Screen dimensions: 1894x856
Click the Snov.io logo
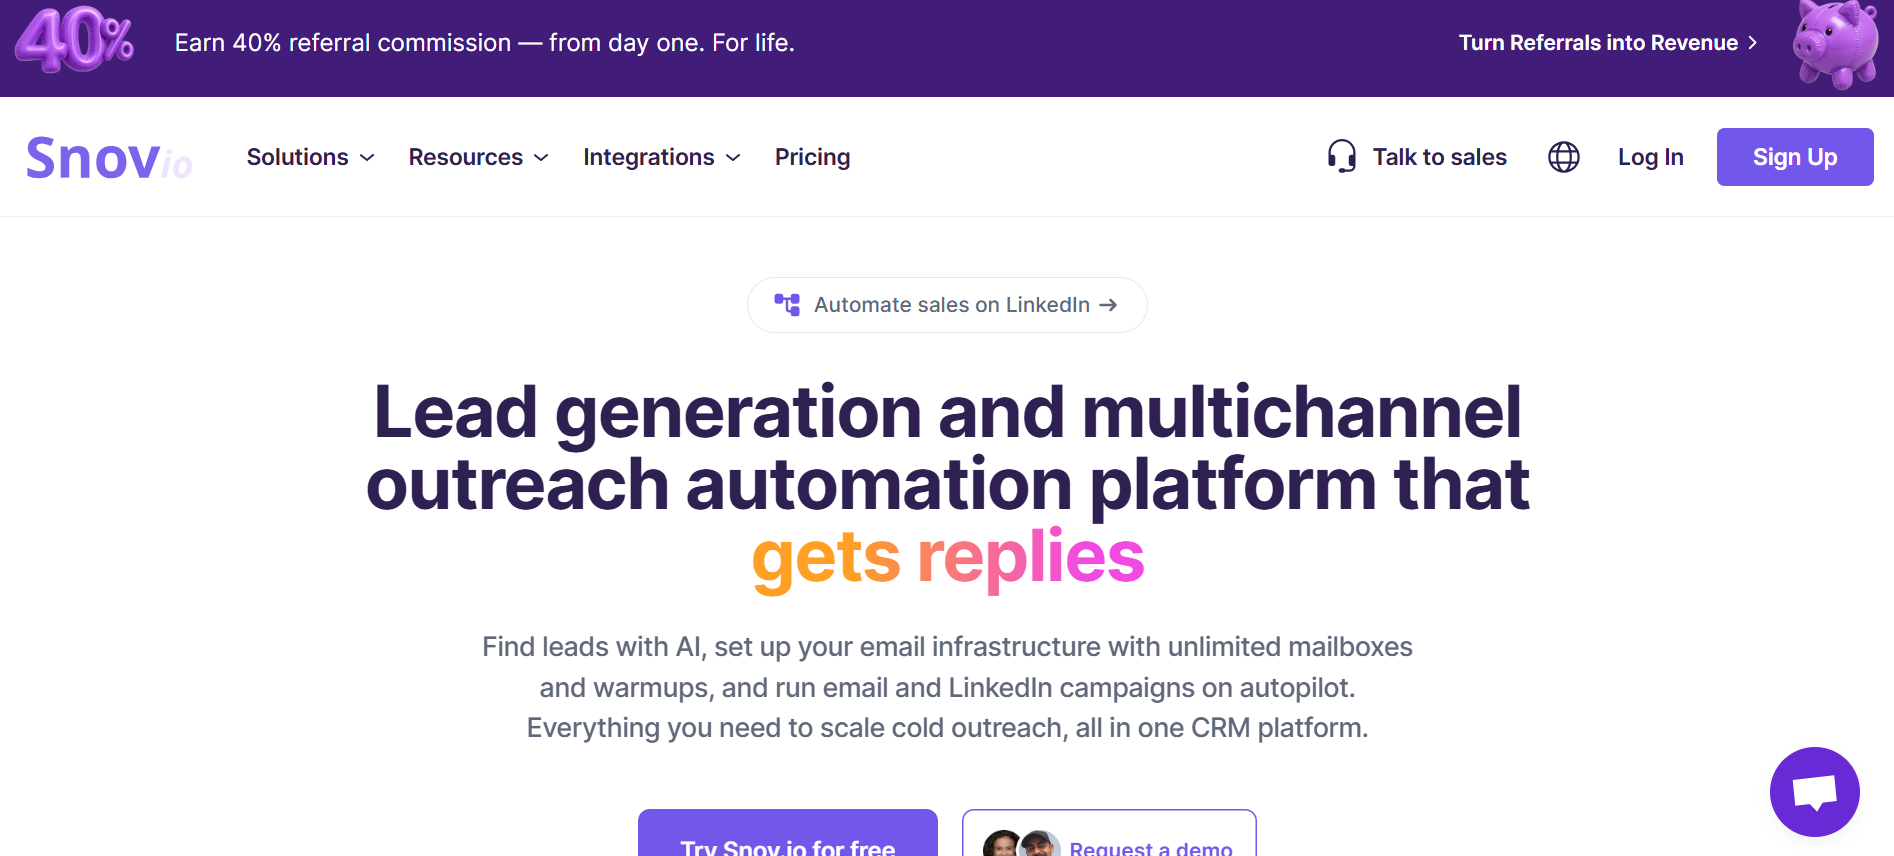tap(109, 158)
